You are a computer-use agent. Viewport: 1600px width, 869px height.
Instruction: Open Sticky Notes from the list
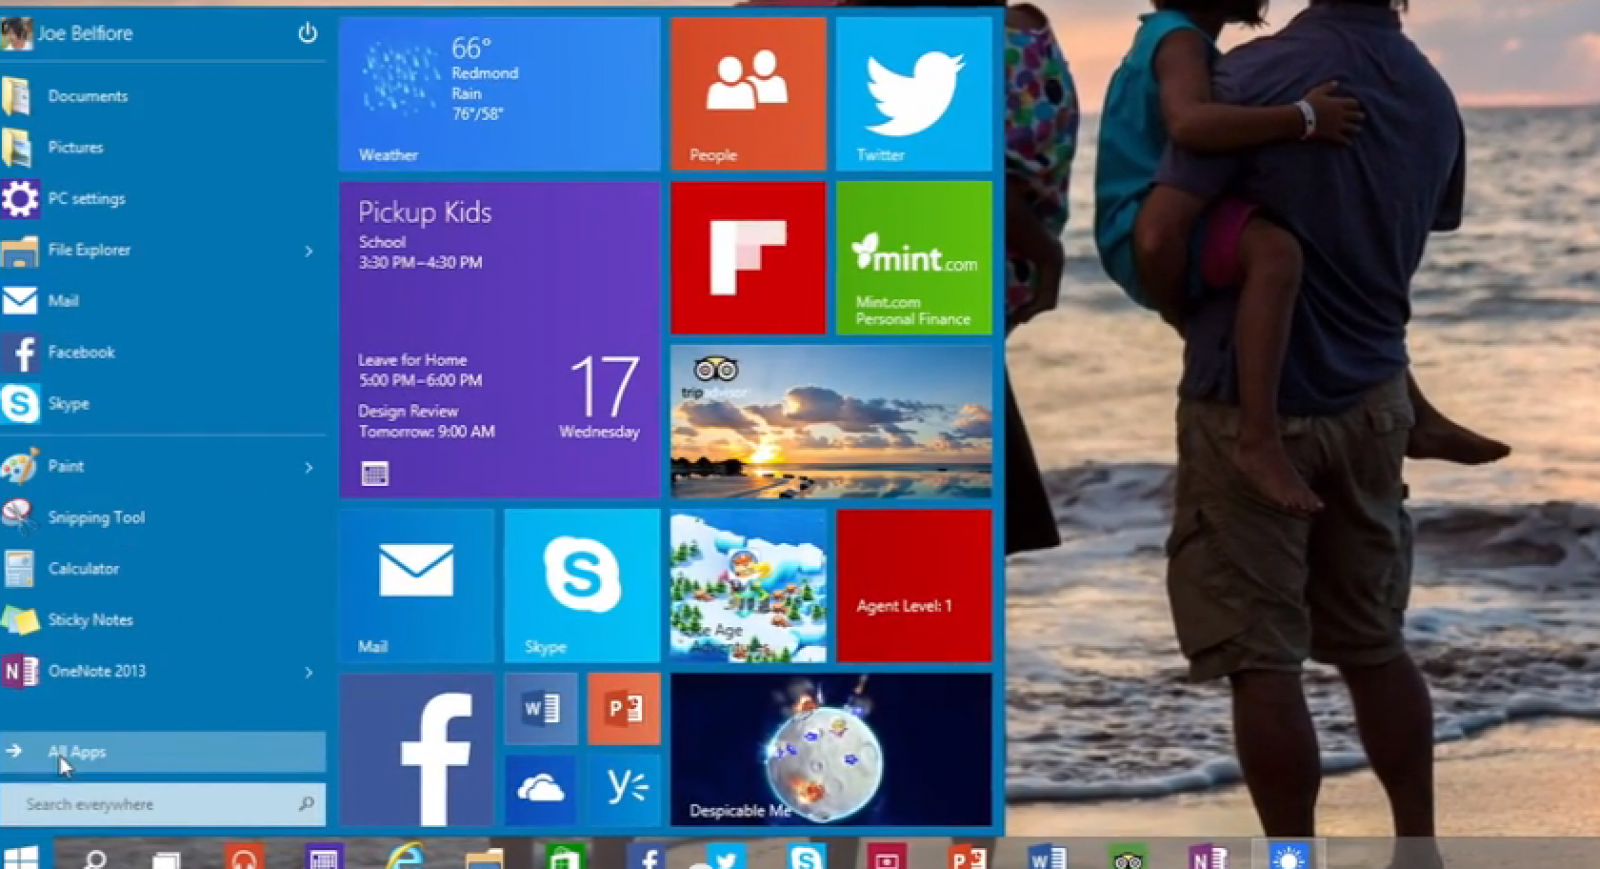[x=163, y=620]
